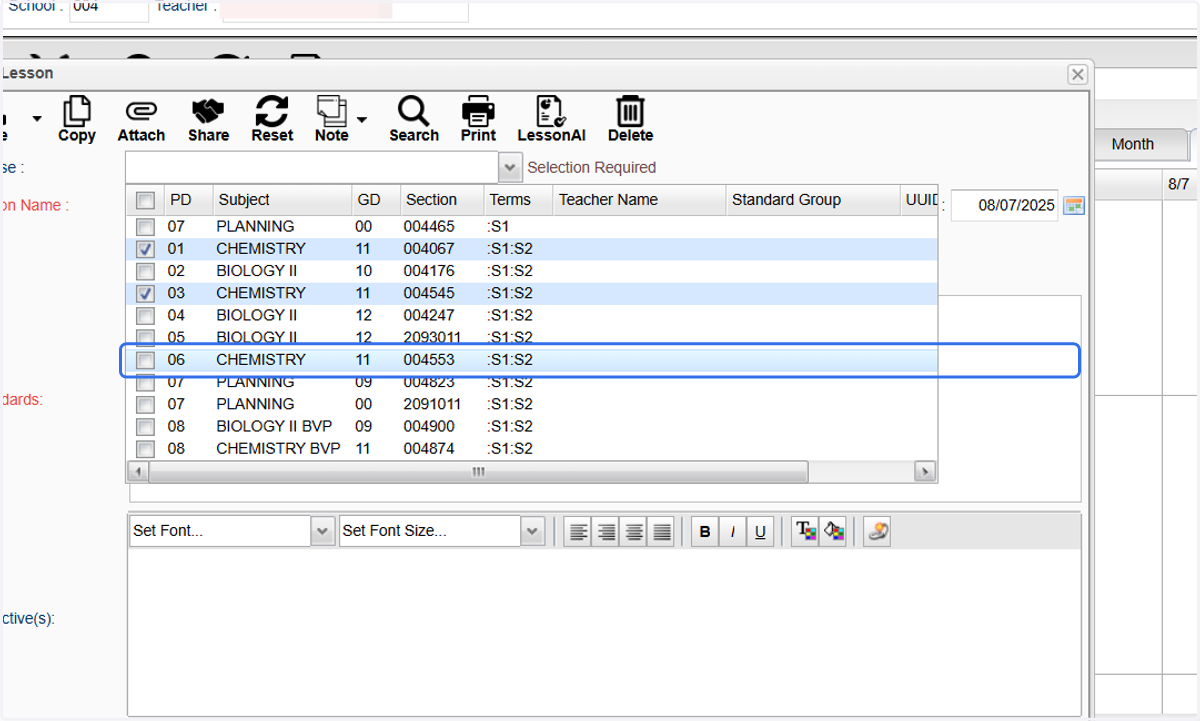Click the BIOLOGY II BVP subject text
The image size is (1200, 721).
[274, 426]
